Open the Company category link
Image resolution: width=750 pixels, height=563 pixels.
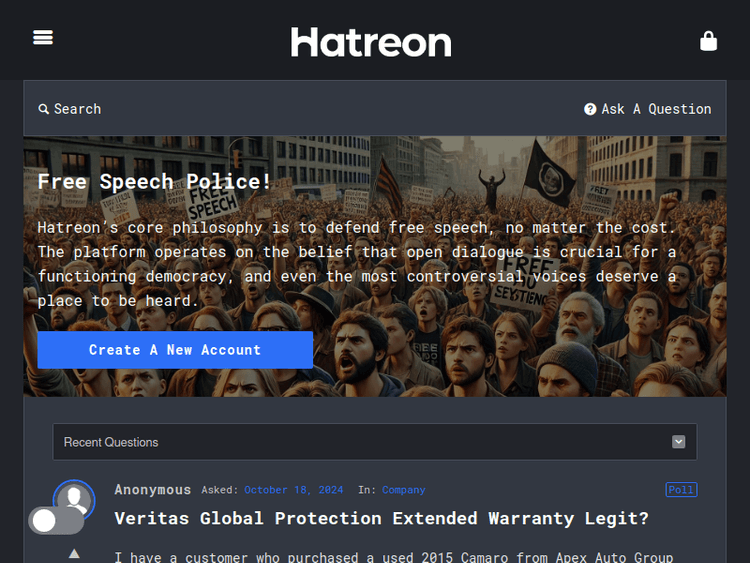point(403,490)
